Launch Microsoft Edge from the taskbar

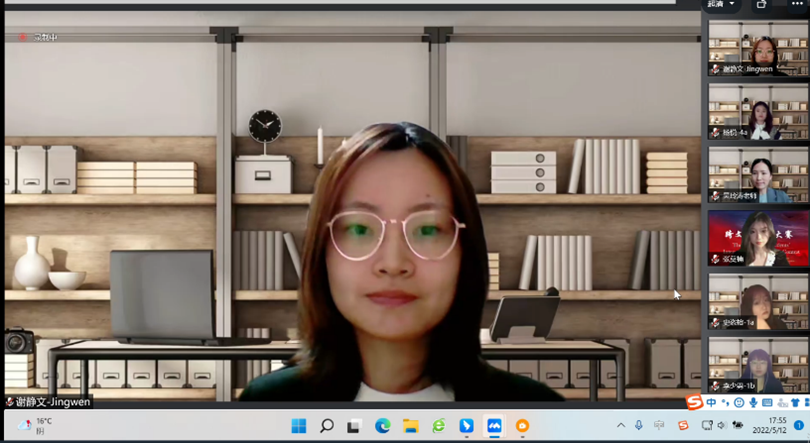[382, 426]
